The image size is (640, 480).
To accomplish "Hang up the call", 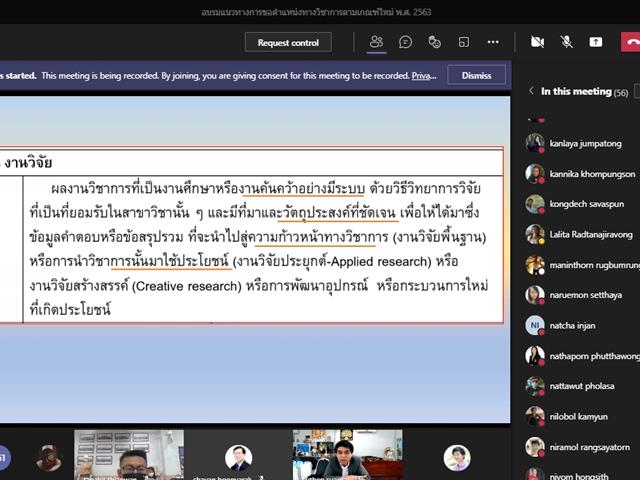I will 631,42.
